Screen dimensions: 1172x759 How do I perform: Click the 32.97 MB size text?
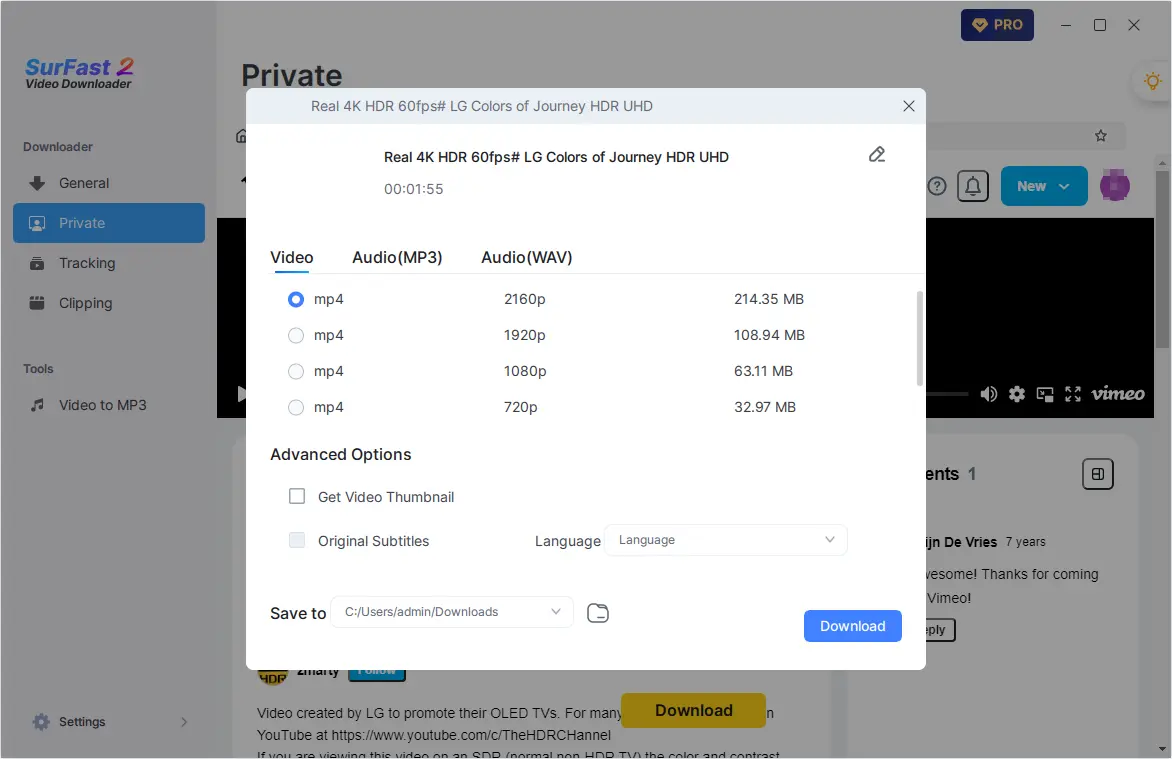[765, 407]
